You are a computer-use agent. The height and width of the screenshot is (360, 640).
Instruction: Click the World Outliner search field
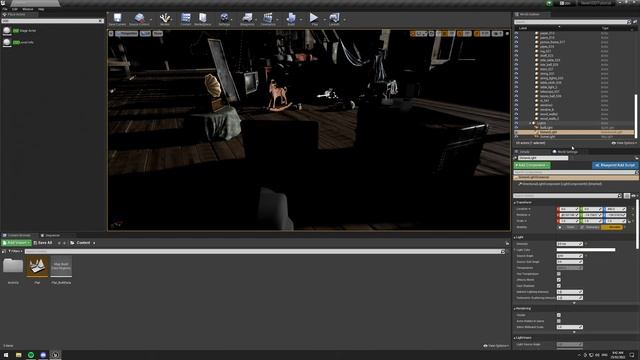click(x=572, y=22)
